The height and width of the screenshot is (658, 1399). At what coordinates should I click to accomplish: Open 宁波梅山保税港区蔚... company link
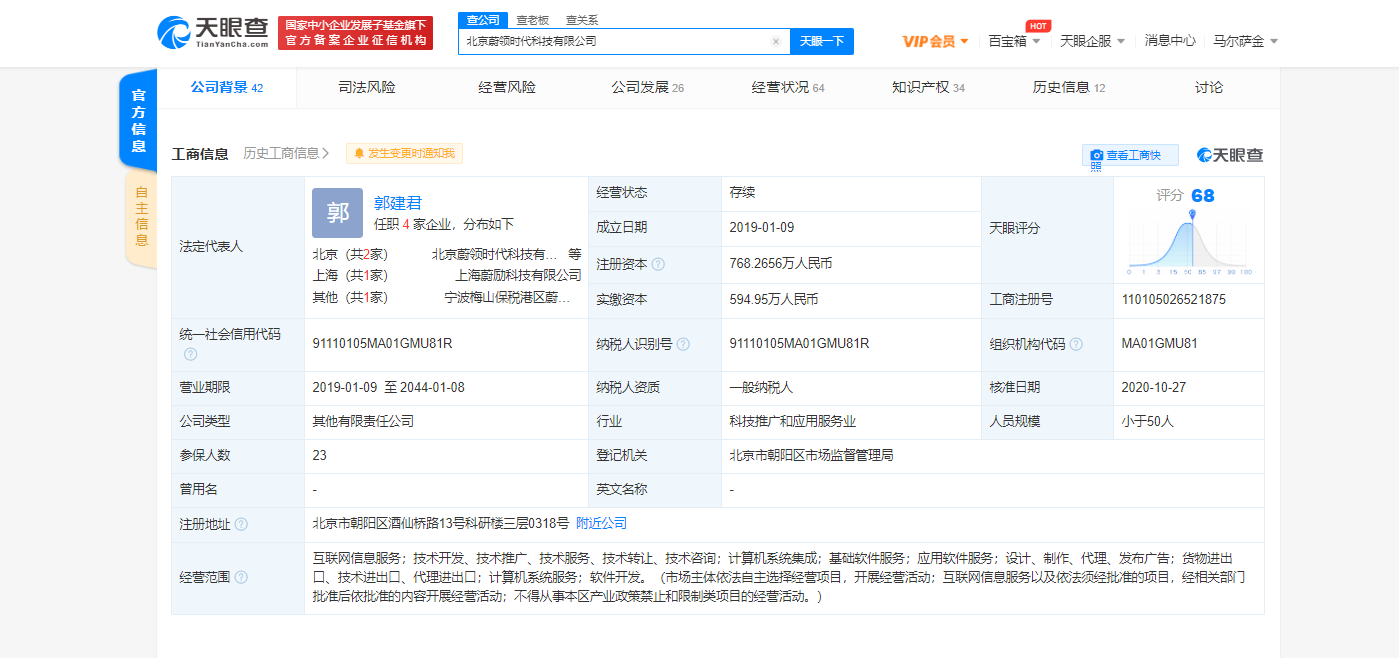coord(508,297)
